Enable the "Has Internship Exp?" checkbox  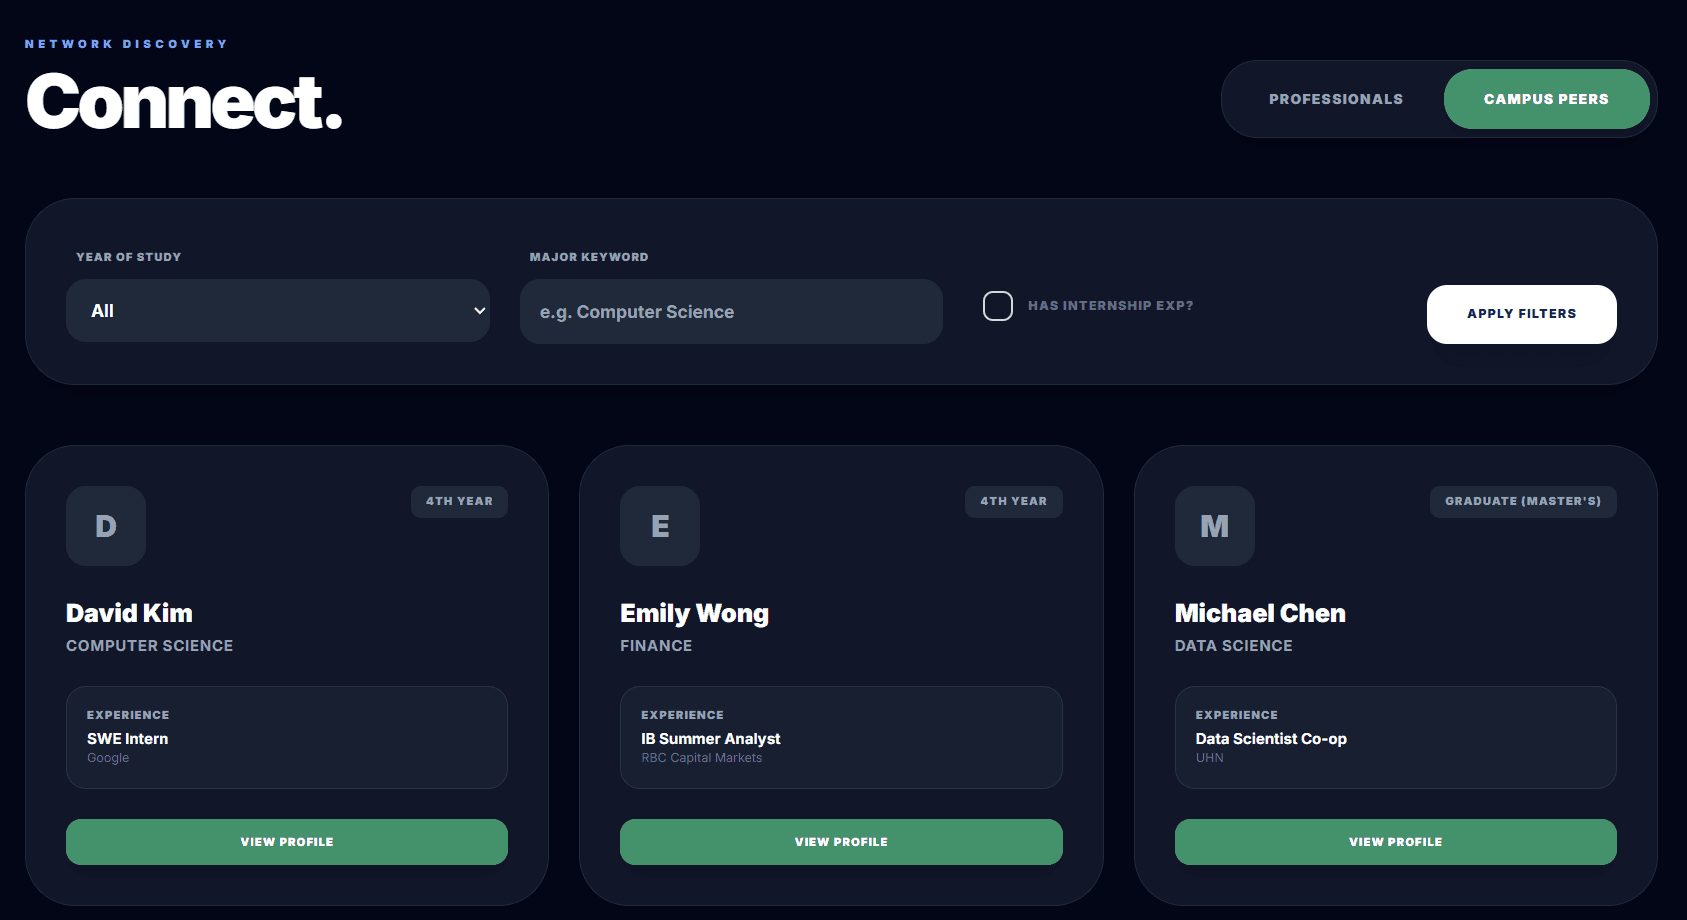point(997,305)
